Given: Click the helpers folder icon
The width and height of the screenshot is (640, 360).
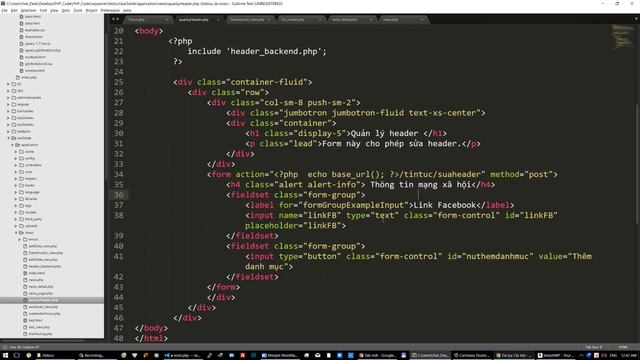Looking at the screenshot, I should [x=21, y=178].
